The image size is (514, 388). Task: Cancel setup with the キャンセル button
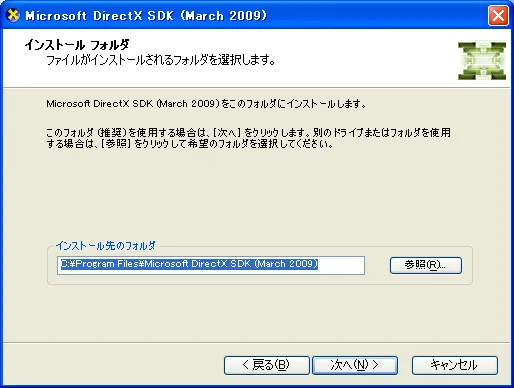coord(455,365)
